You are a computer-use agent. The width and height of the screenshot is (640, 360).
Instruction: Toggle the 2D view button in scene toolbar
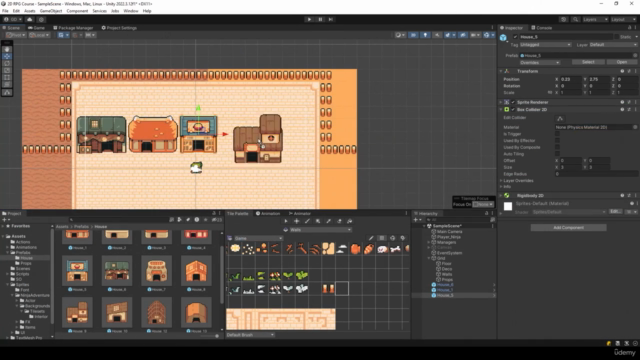[413, 35]
